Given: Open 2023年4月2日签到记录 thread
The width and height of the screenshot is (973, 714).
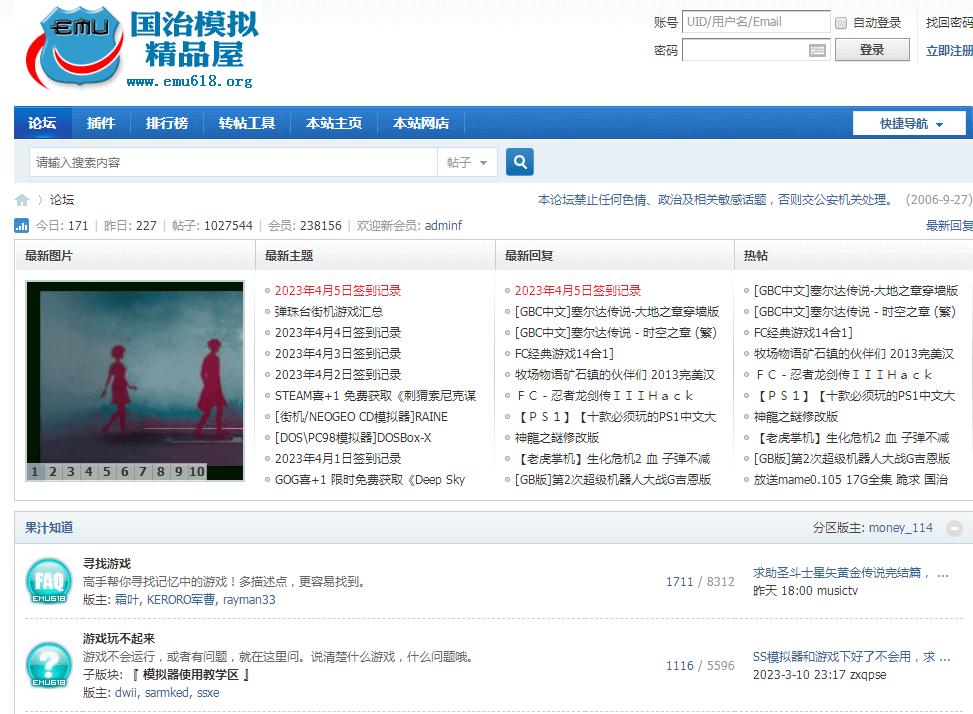Looking at the screenshot, I should coord(338,375).
